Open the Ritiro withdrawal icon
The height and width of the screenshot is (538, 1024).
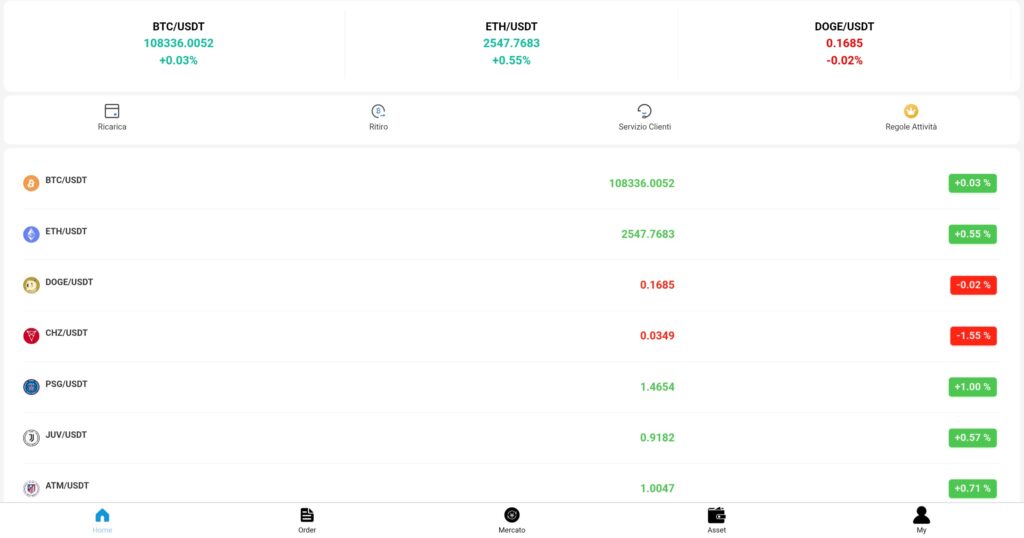pyautogui.click(x=378, y=111)
